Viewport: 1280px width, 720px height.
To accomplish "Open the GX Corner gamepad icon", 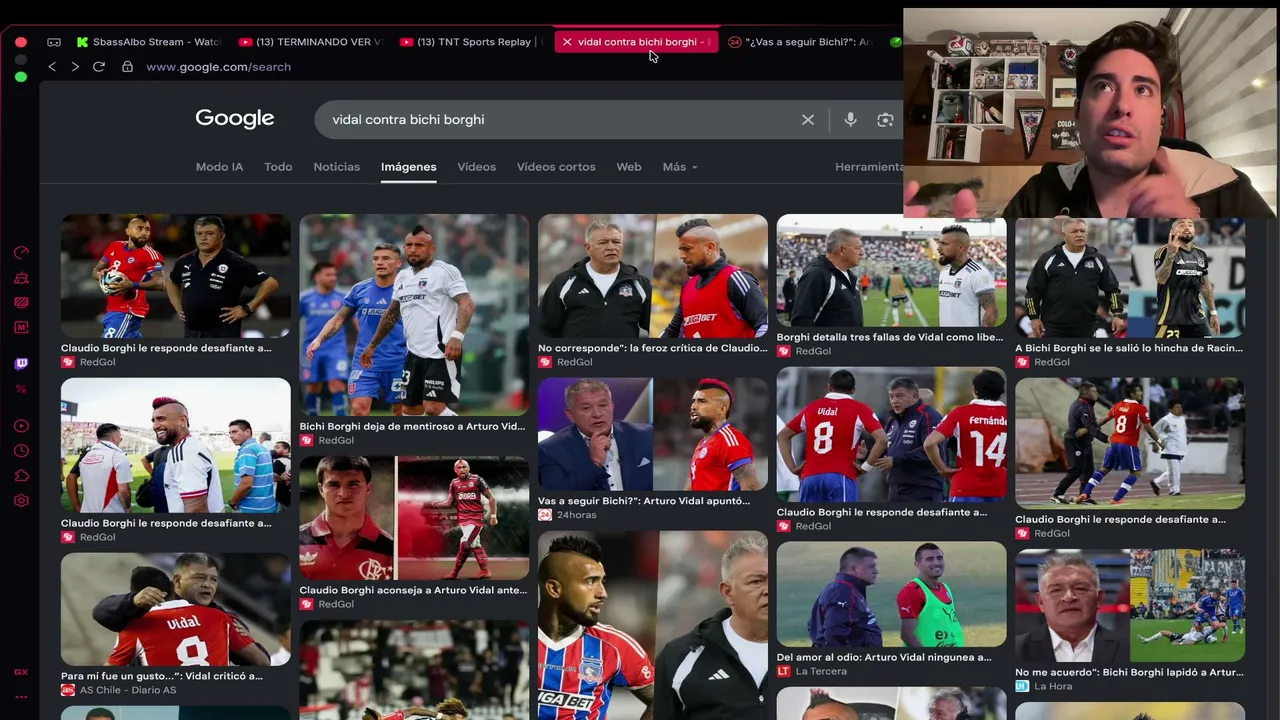I will (54, 42).
